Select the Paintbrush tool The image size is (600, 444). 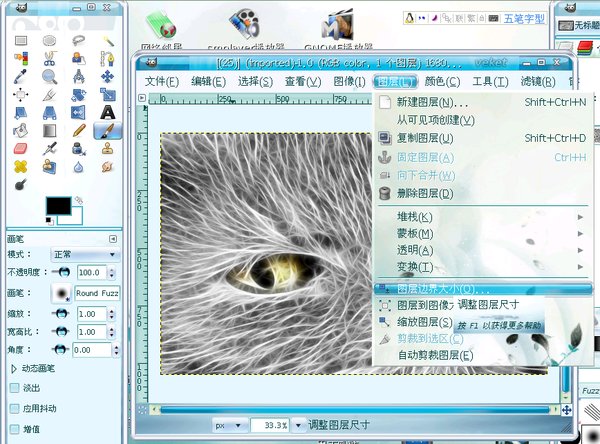[x=108, y=131]
